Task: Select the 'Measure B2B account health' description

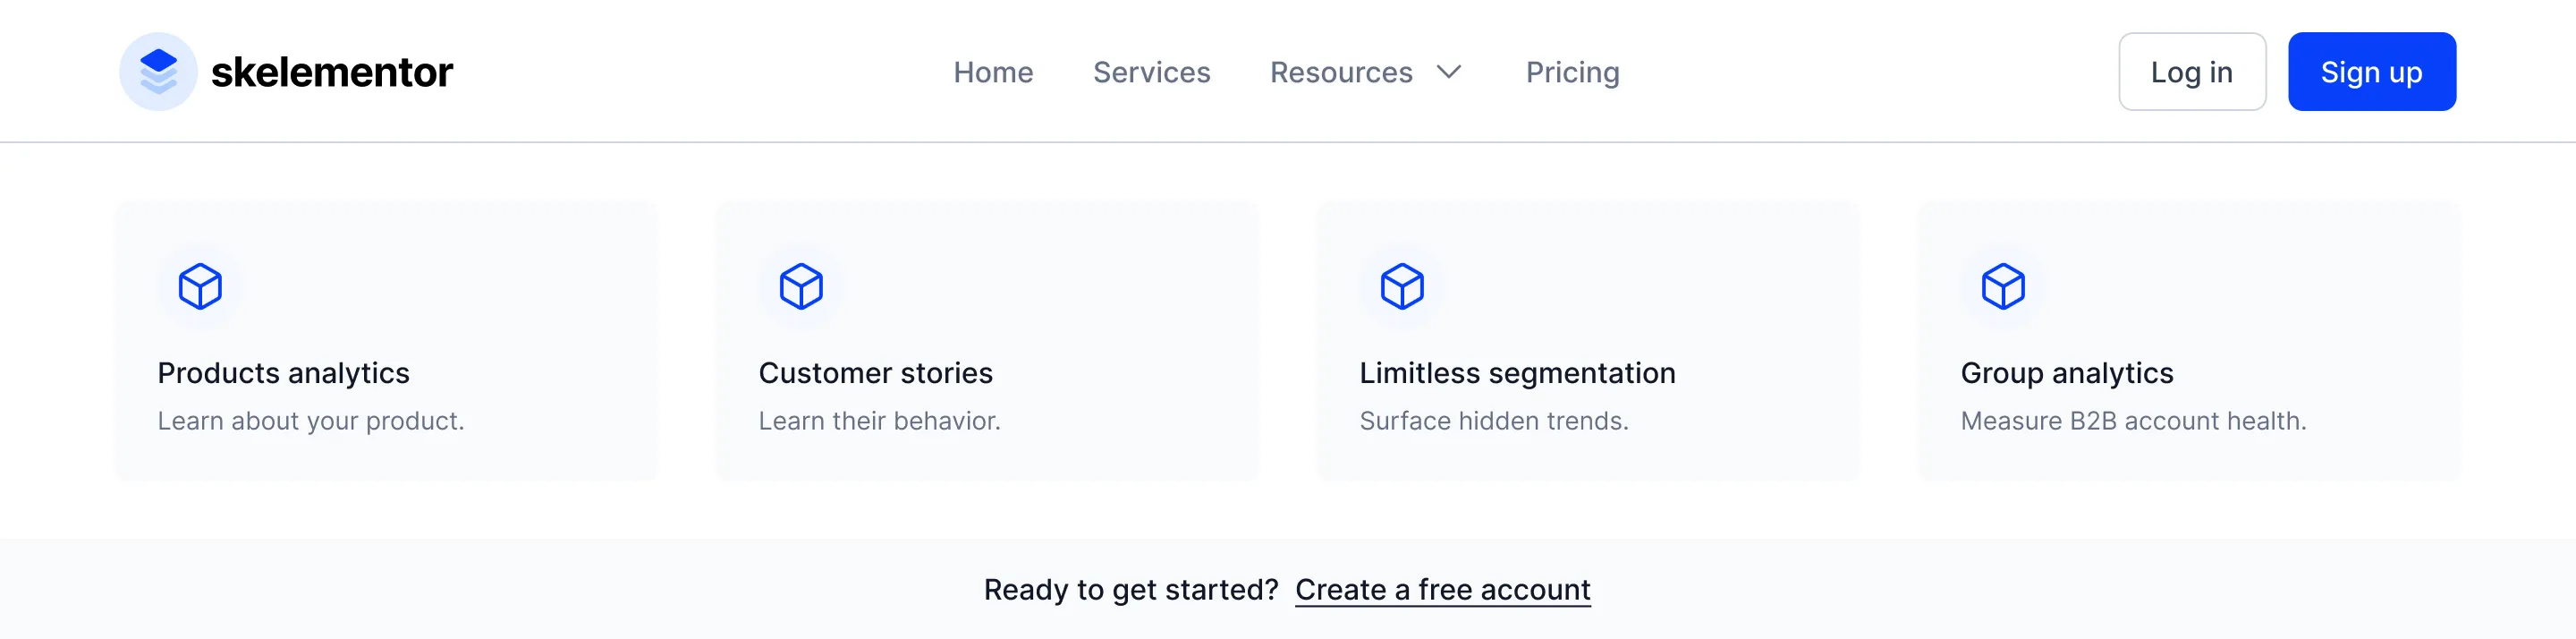Action: (2133, 421)
